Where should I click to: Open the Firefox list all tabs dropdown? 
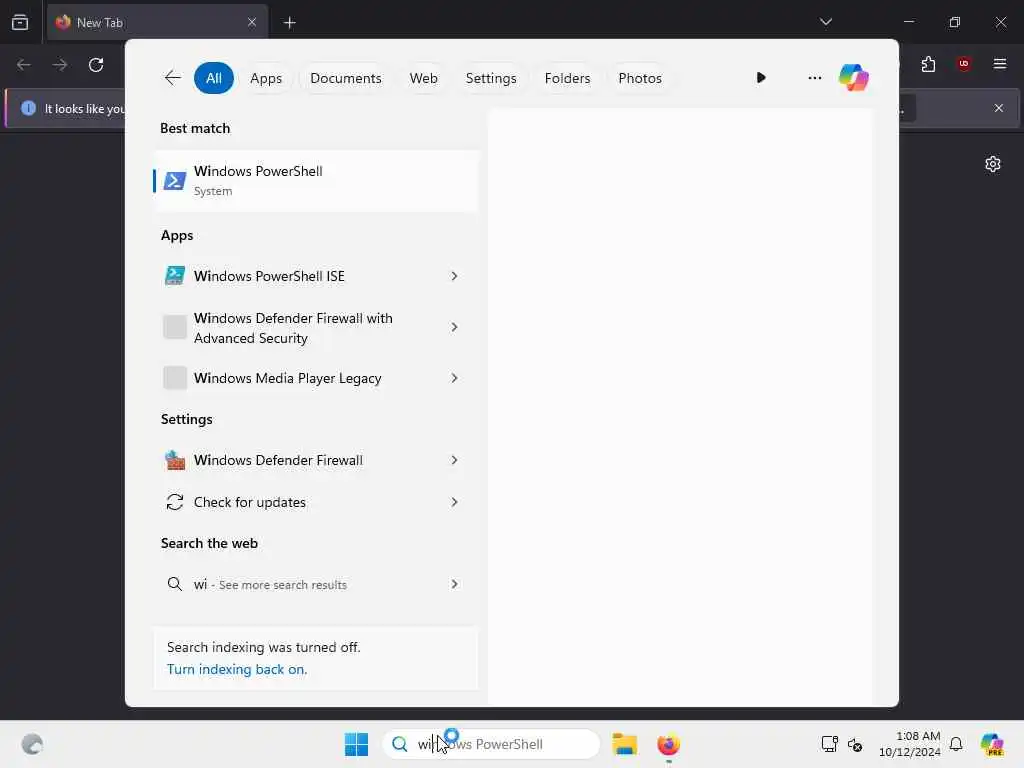point(825,22)
